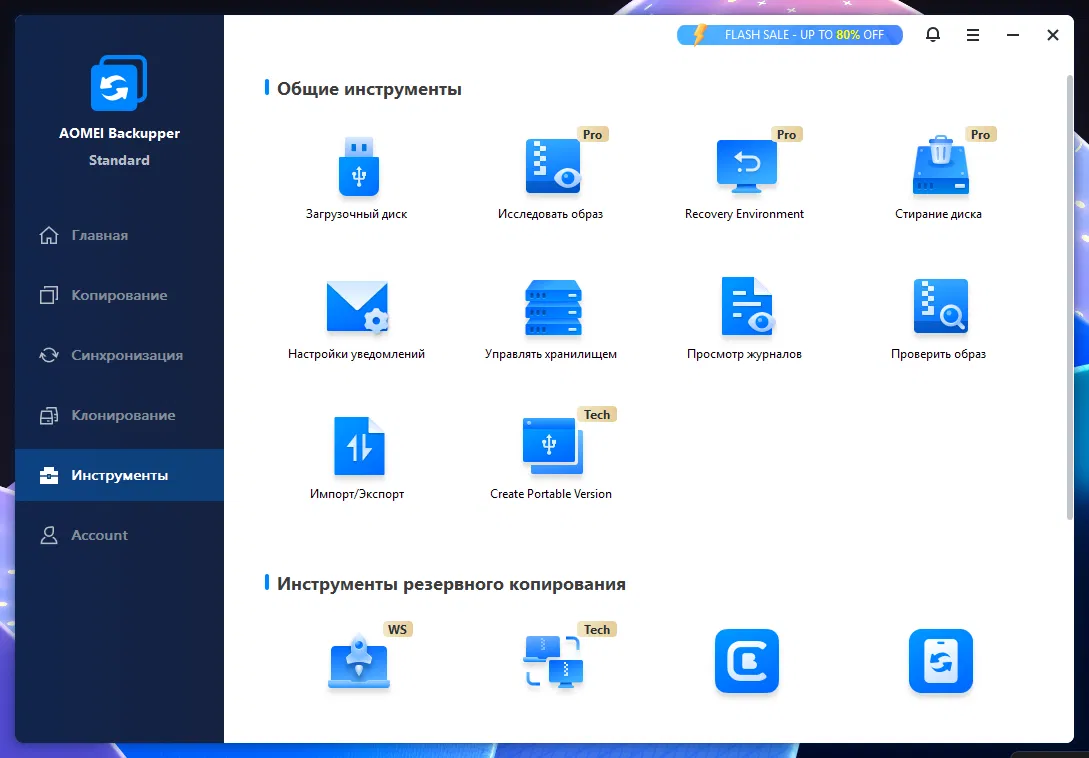The height and width of the screenshot is (758, 1089).
Task: Open the notifications bell icon
Action: [x=933, y=35]
